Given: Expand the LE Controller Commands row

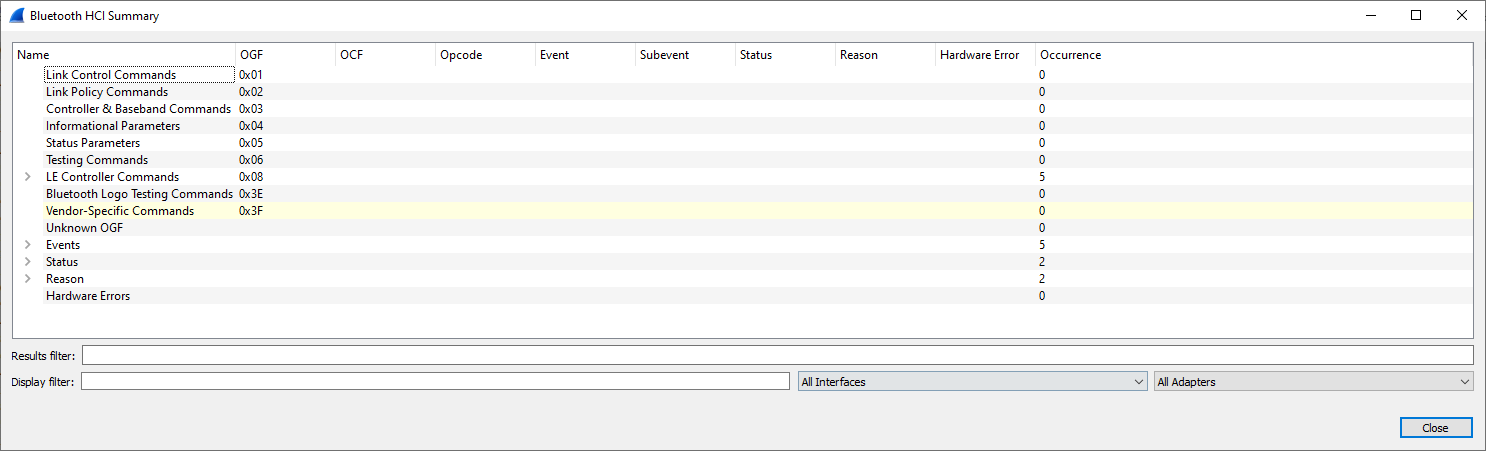Looking at the screenshot, I should coord(28,177).
